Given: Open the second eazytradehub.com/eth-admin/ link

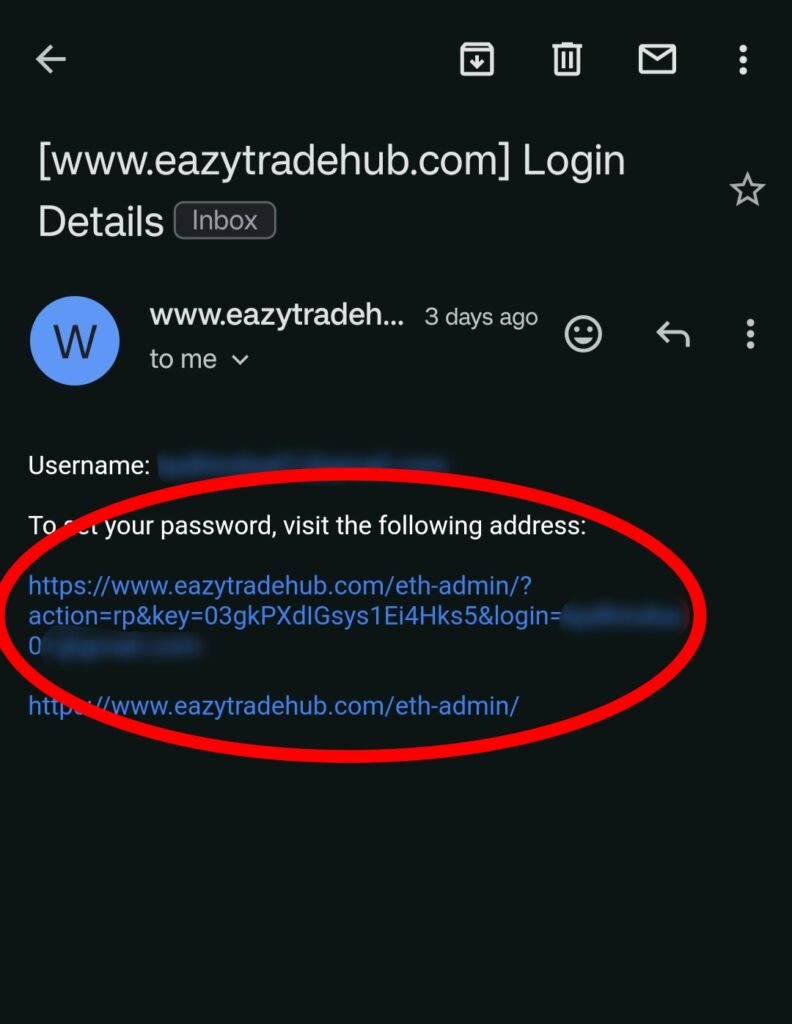Looking at the screenshot, I should pyautogui.click(x=274, y=706).
